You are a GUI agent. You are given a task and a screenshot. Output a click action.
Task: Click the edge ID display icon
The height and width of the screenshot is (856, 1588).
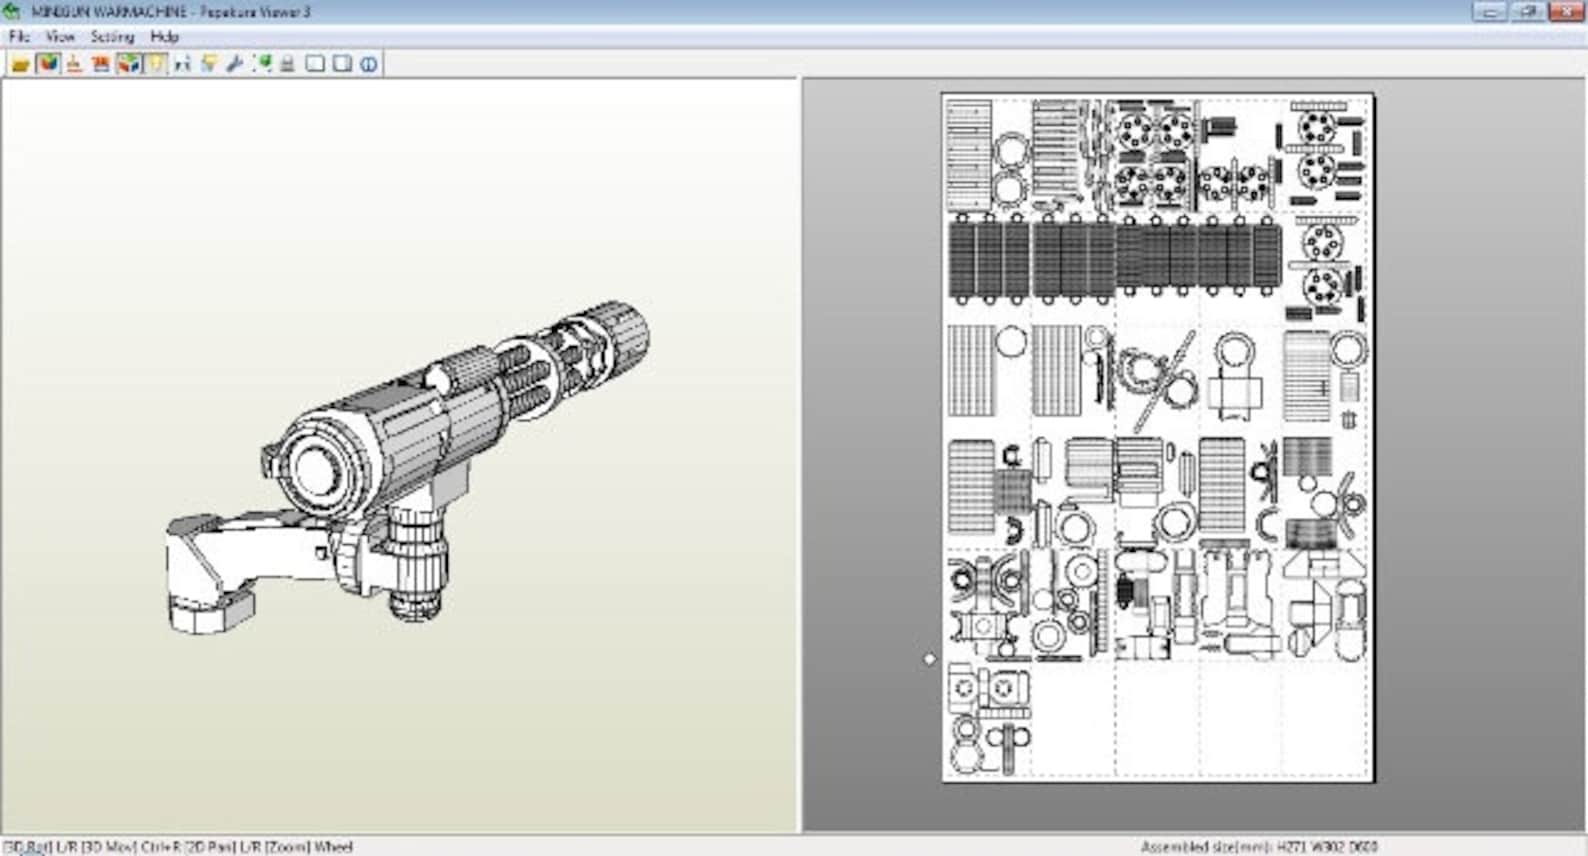pyautogui.click(x=182, y=64)
